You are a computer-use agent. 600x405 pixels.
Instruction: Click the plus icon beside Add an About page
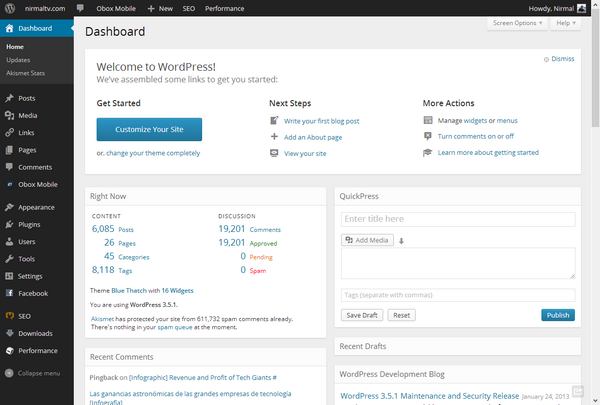coord(274,137)
